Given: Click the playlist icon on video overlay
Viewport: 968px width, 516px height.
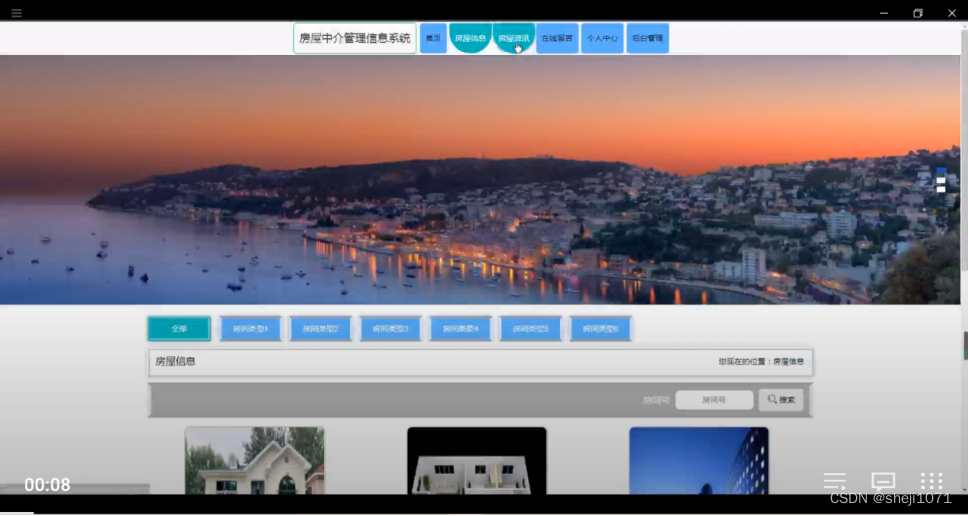Looking at the screenshot, I should 835,482.
